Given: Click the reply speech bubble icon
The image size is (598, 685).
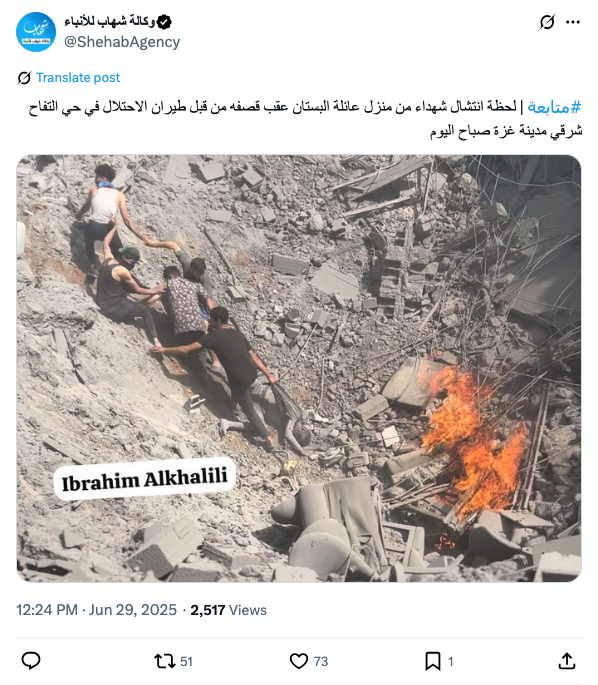Looking at the screenshot, I should 31,661.
